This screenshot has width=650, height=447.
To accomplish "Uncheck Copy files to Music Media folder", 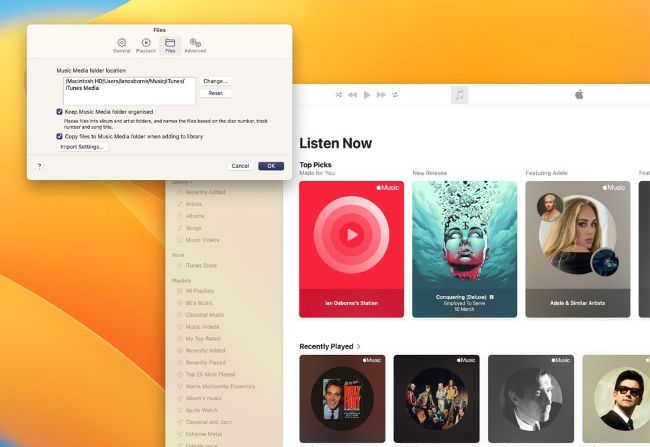I will point(59,136).
